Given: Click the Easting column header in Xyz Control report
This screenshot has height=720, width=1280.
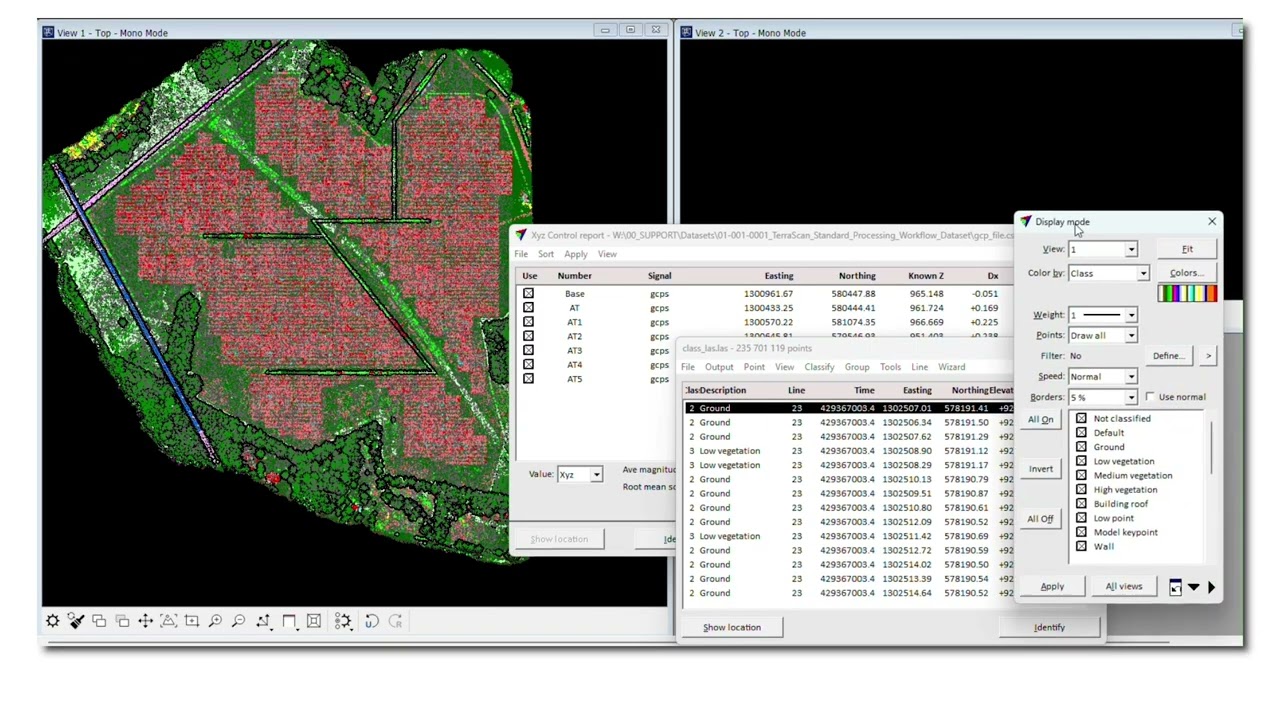Looking at the screenshot, I should click(778, 276).
